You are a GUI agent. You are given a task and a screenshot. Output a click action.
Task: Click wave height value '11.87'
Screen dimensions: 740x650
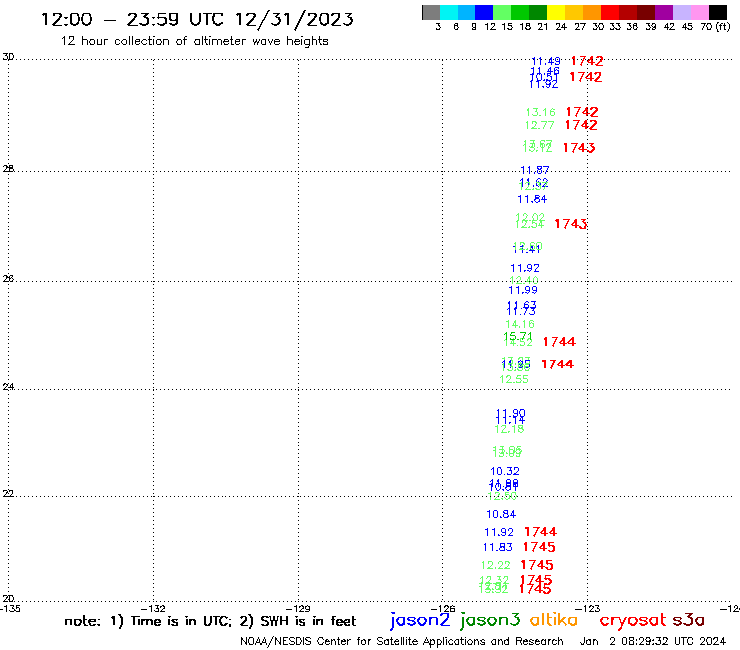534,170
